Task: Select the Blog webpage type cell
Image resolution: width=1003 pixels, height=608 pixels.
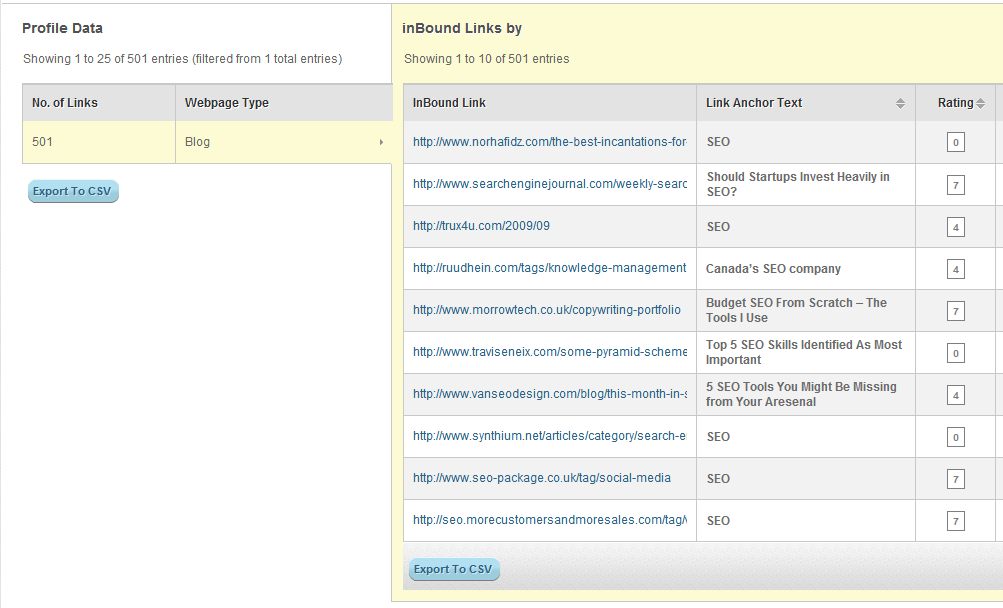Action: tap(284, 142)
